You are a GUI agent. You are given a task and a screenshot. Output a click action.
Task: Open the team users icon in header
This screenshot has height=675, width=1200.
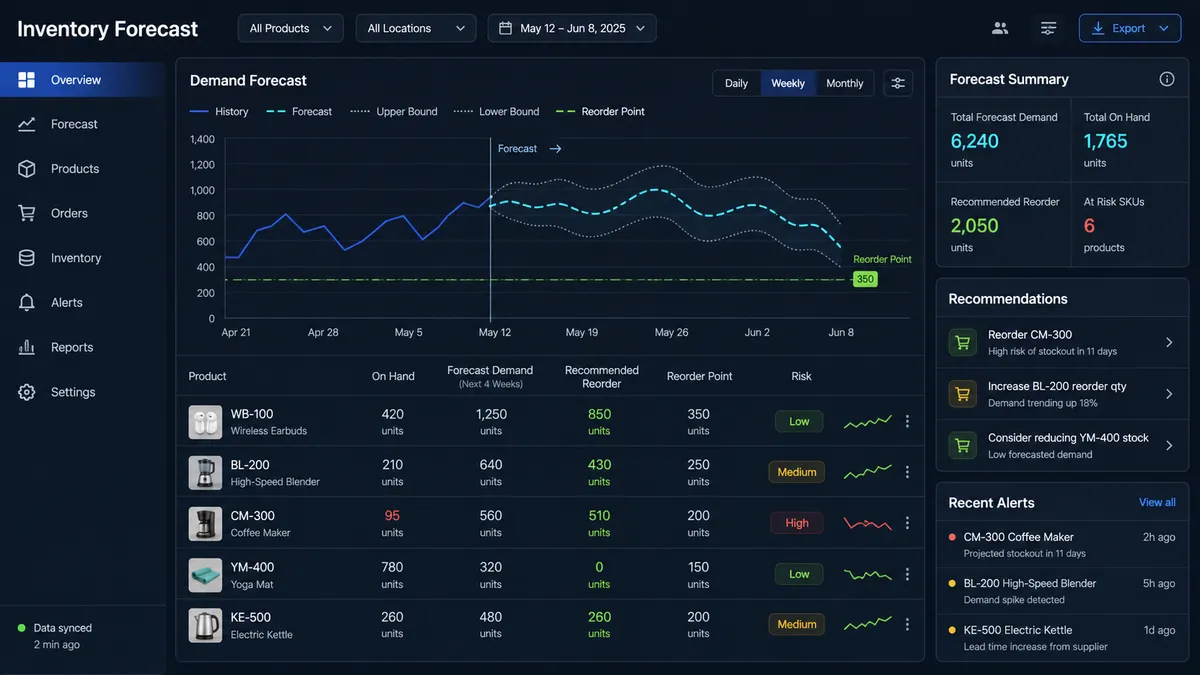[1000, 28]
